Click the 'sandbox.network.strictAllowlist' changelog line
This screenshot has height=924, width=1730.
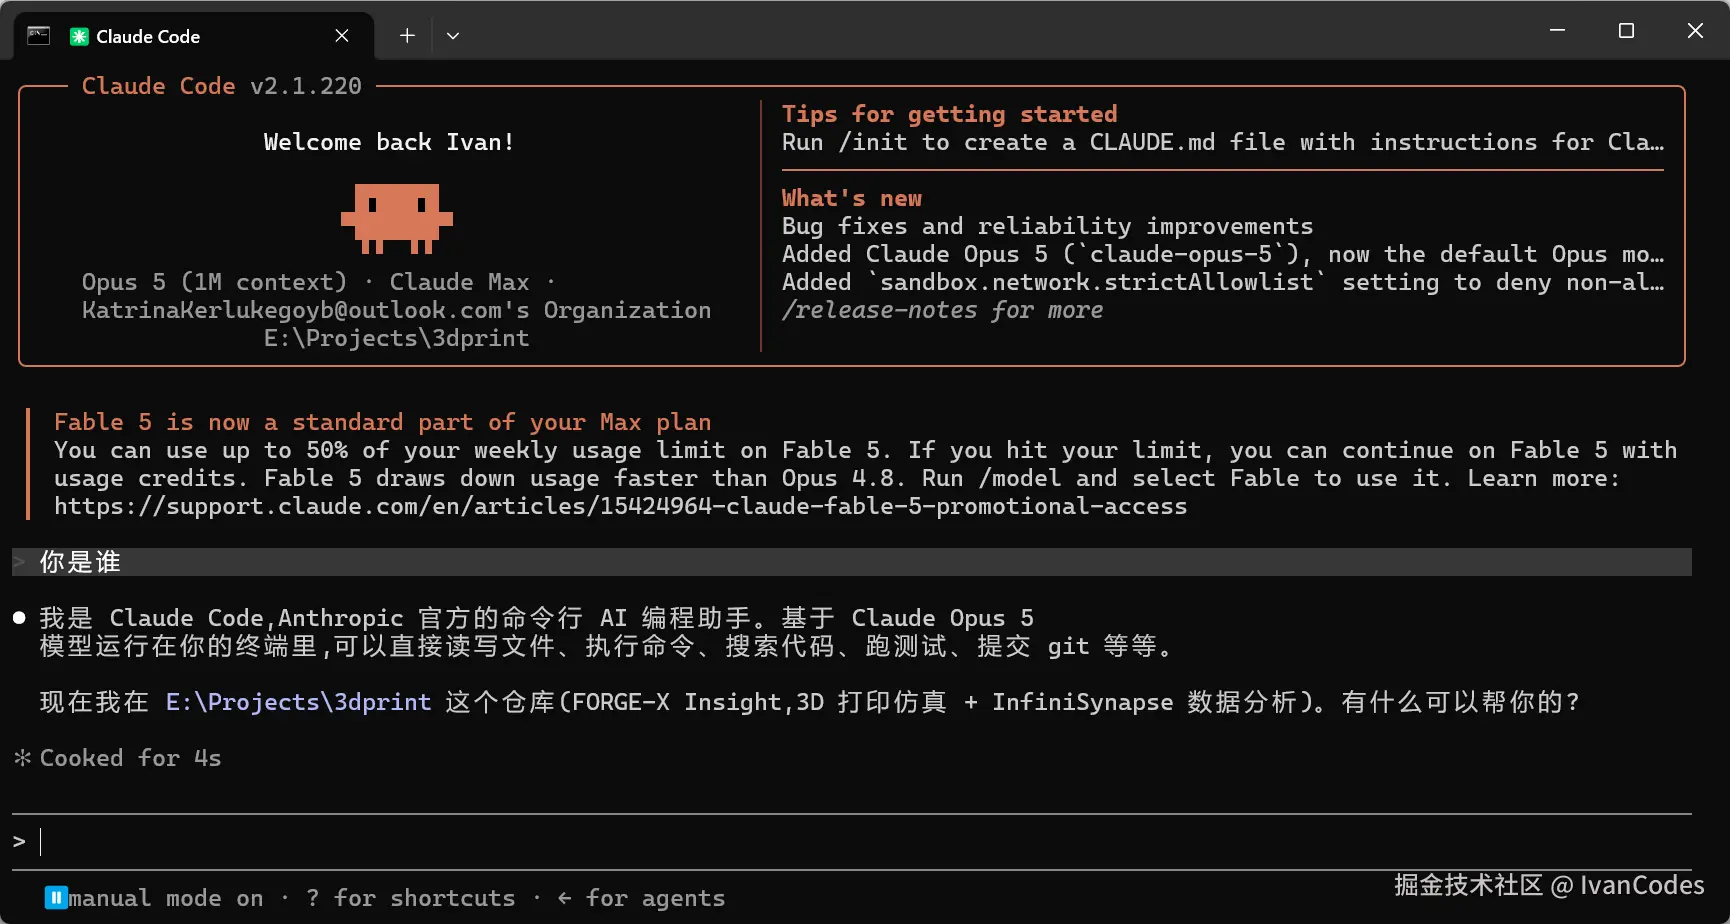(1223, 282)
